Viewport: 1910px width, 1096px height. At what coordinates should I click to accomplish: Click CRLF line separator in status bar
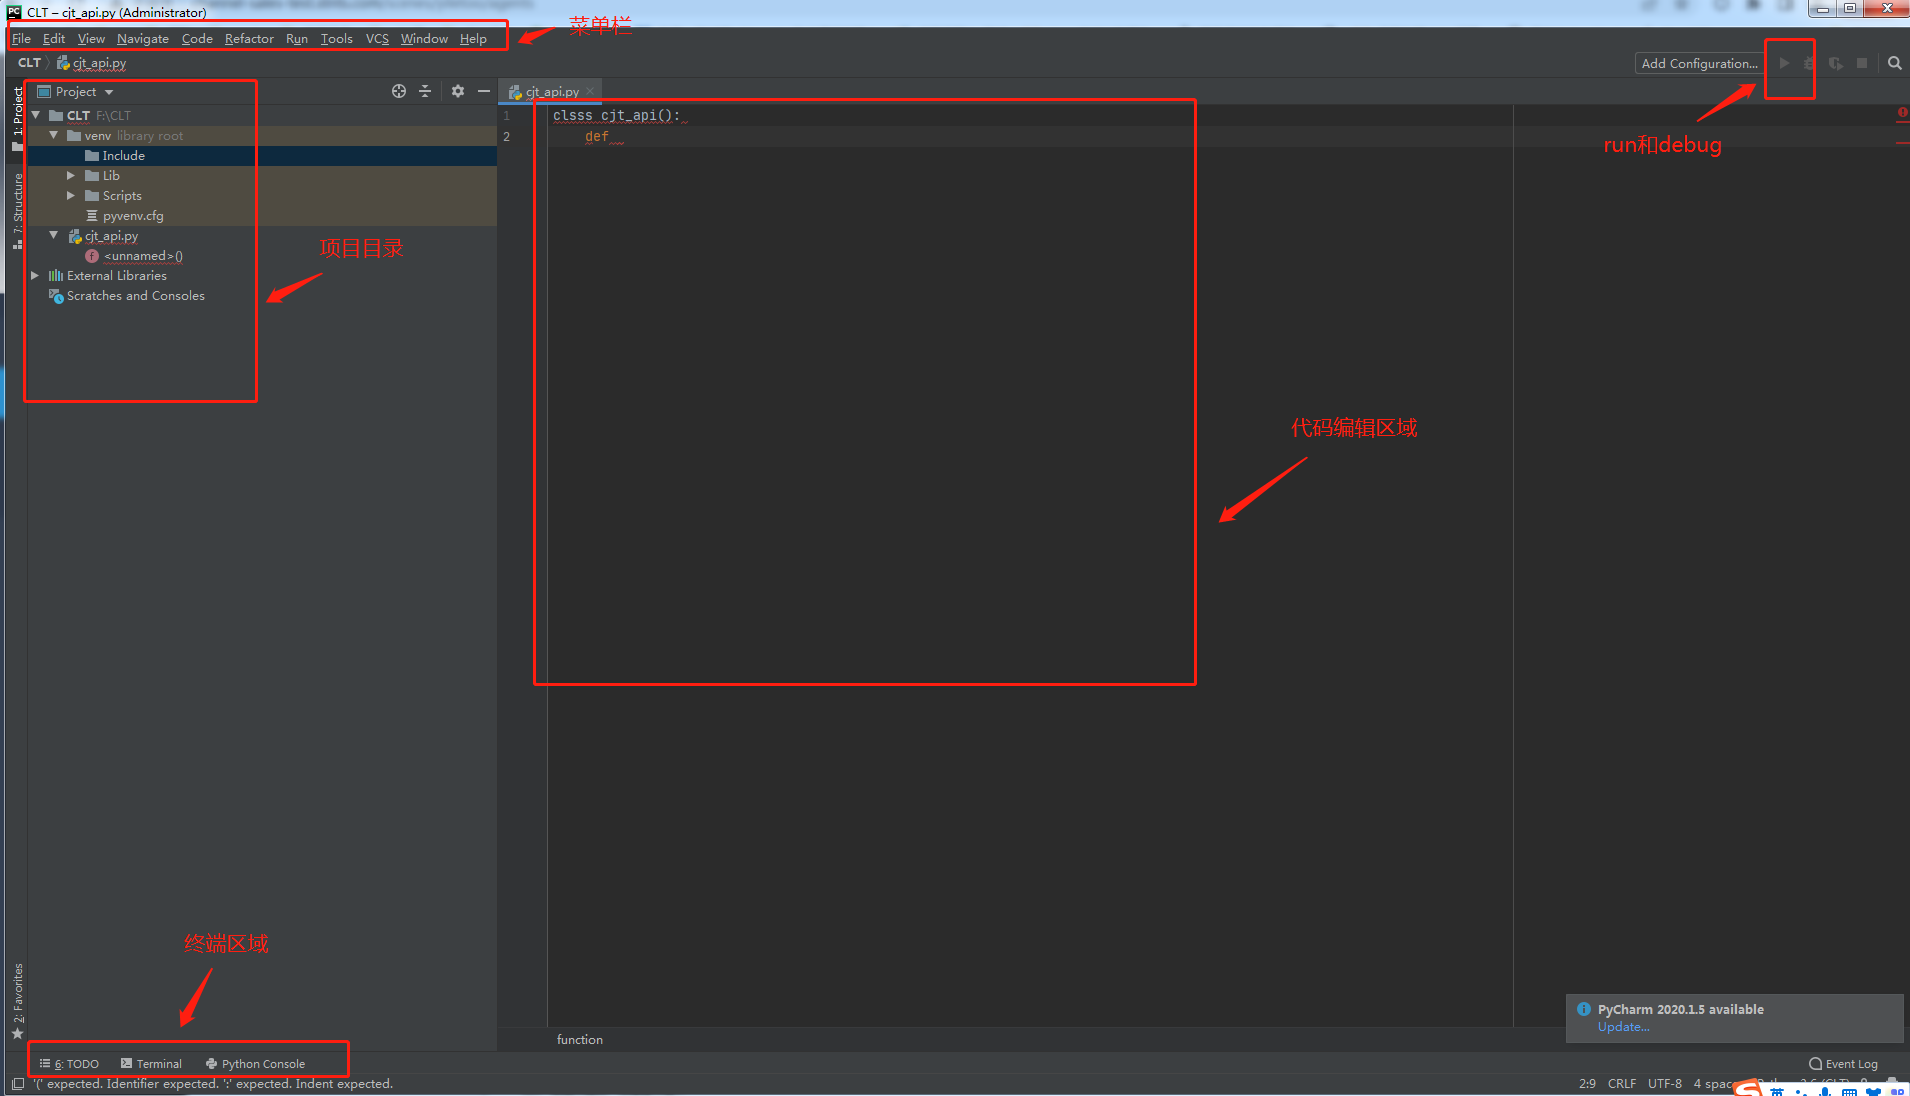1622,1084
